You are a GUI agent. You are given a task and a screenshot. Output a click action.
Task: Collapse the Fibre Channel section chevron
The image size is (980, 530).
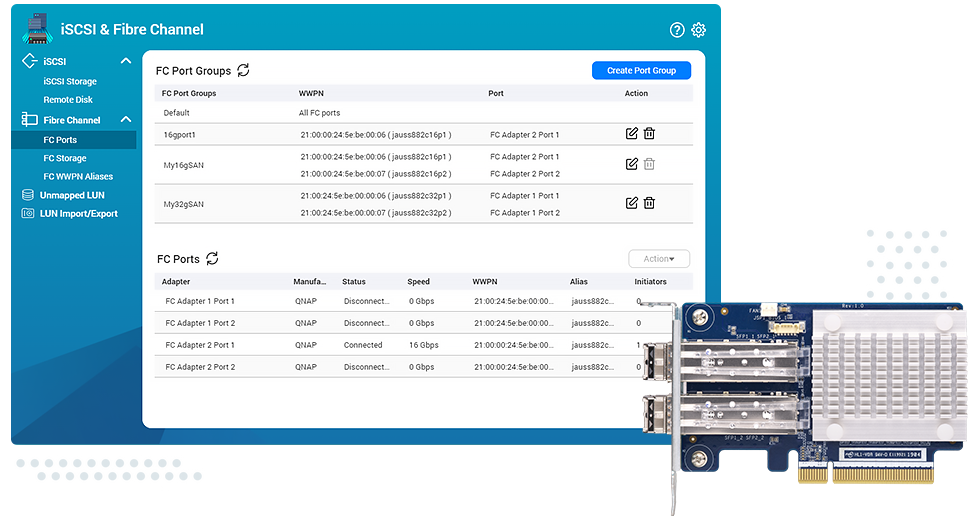[x=126, y=120]
